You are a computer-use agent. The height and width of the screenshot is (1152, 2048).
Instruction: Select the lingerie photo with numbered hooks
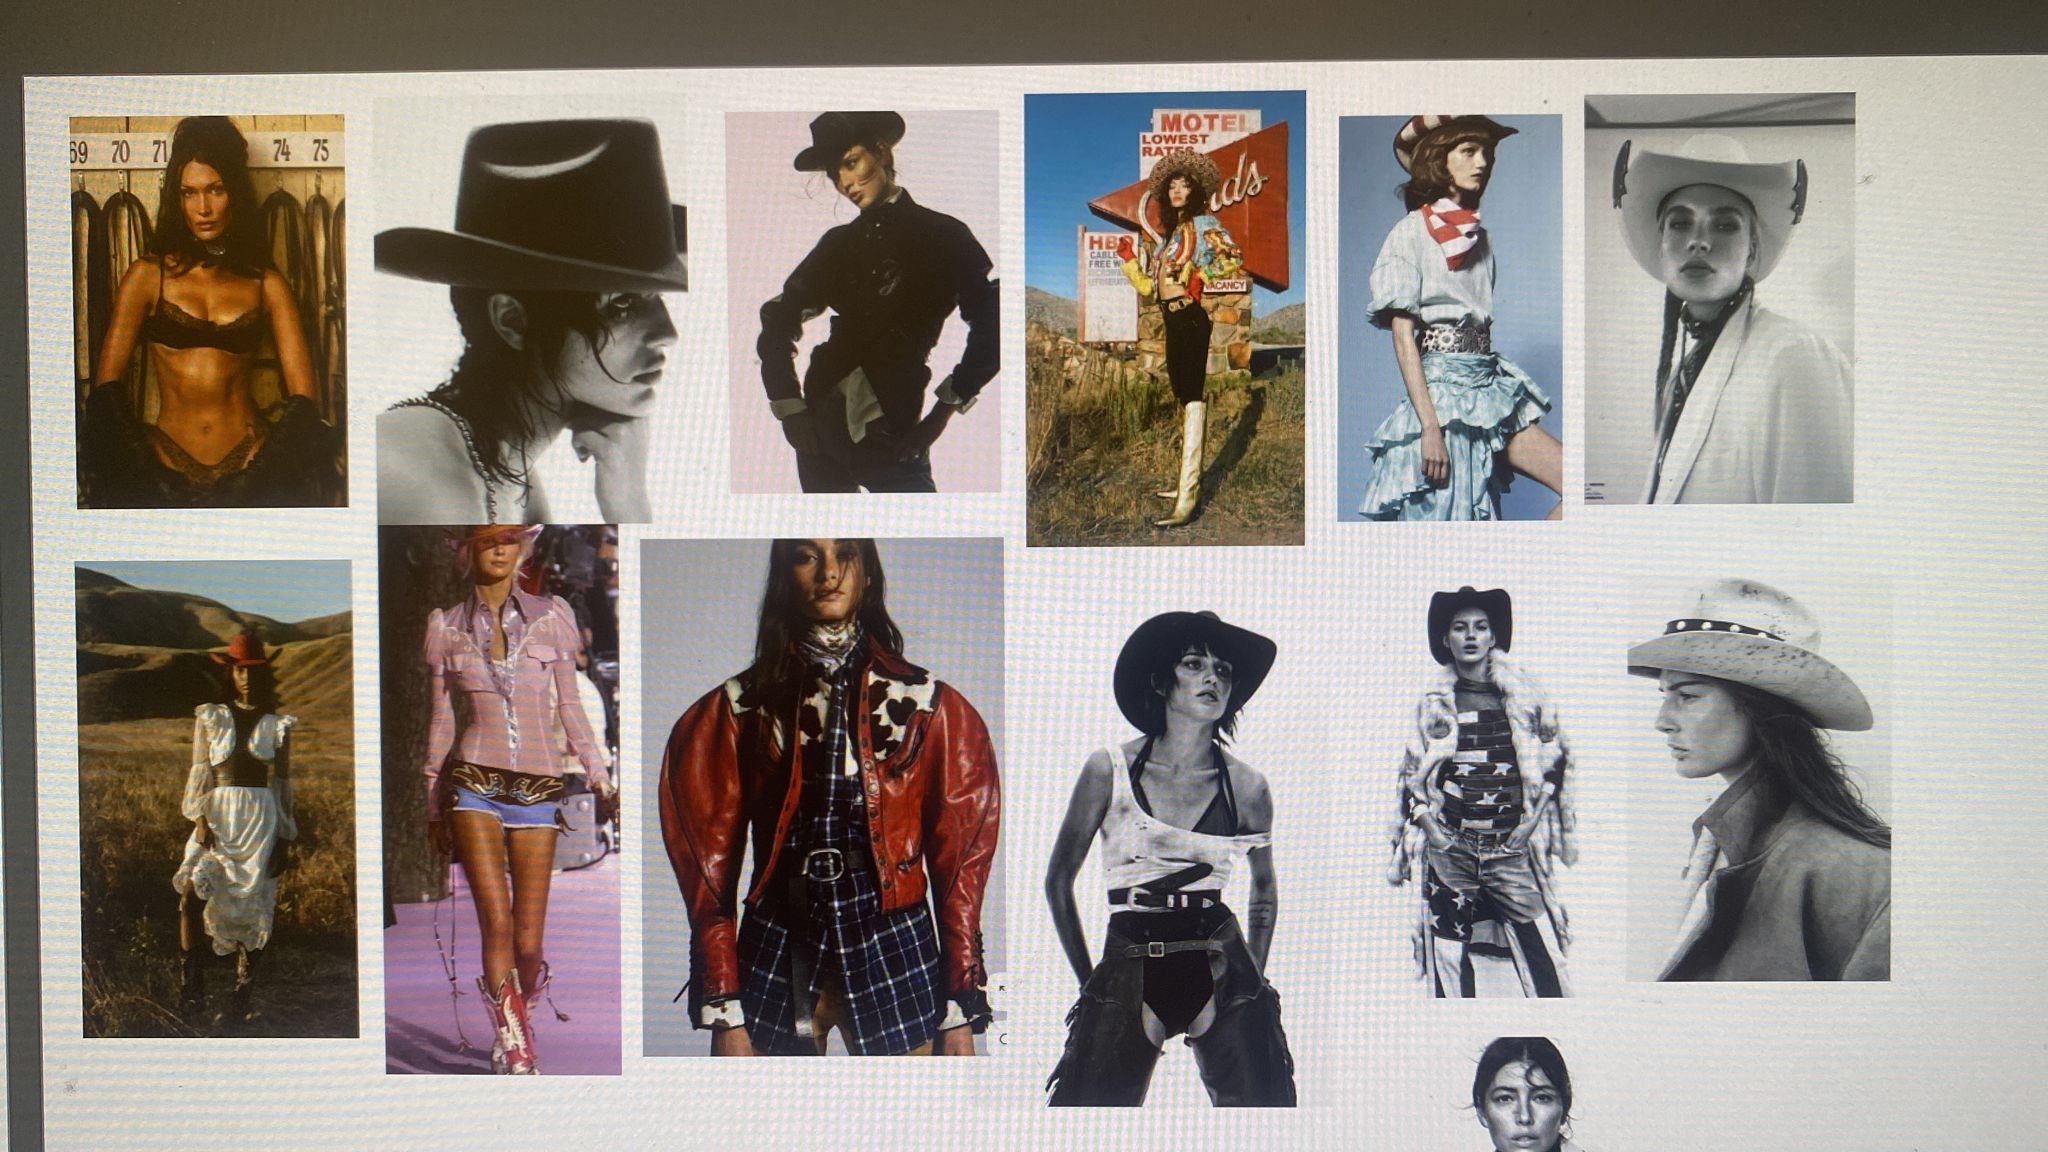[x=210, y=310]
